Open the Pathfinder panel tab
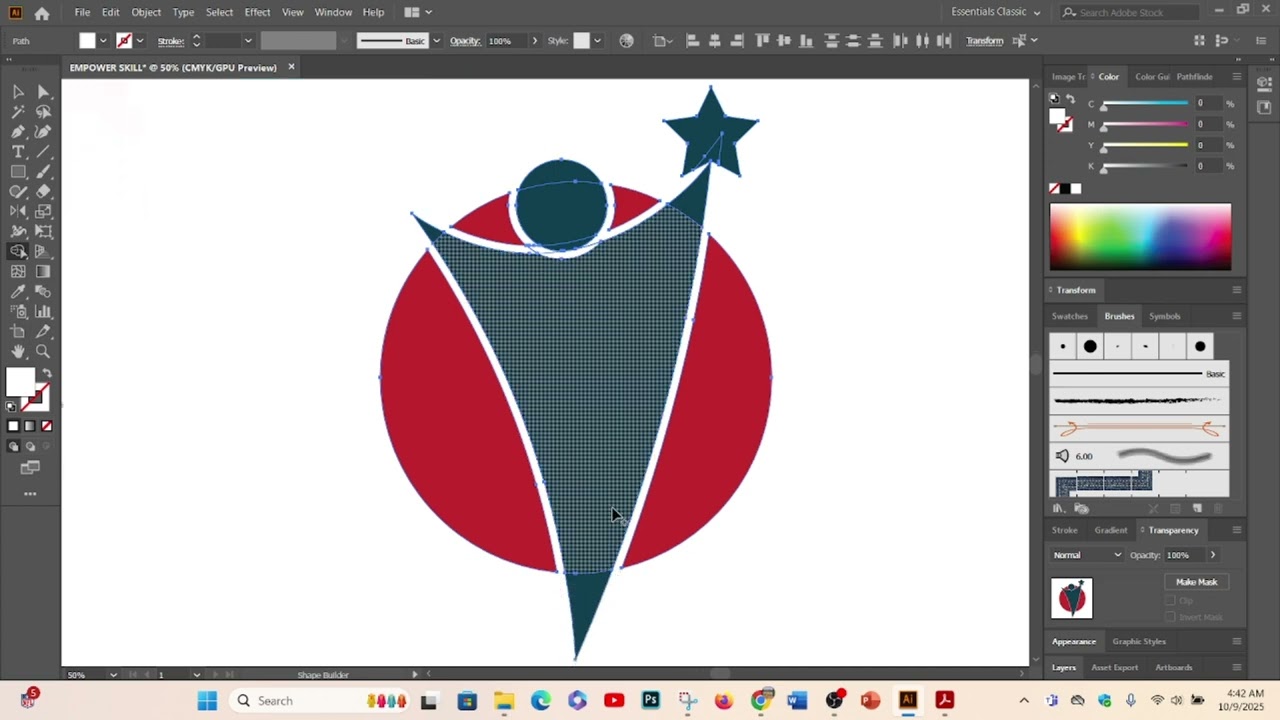The width and height of the screenshot is (1280, 720). click(x=1195, y=77)
